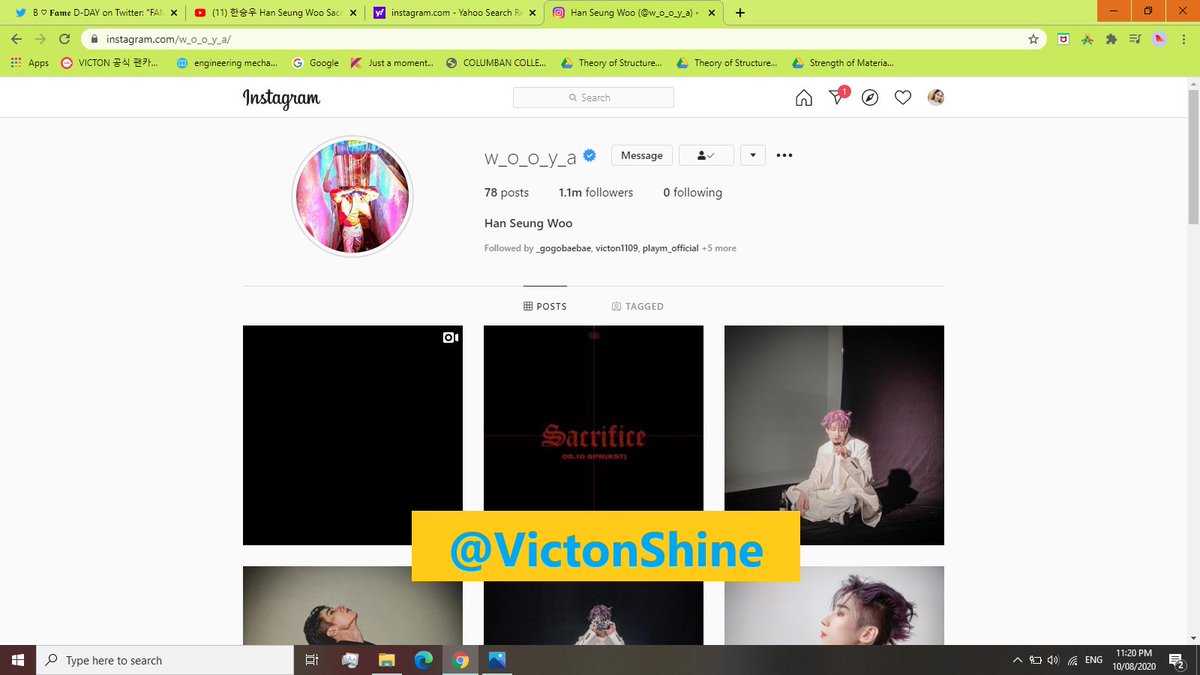The height and width of the screenshot is (675, 1200).
Task: Open the TAGGED tab on the profile
Action: 638,306
